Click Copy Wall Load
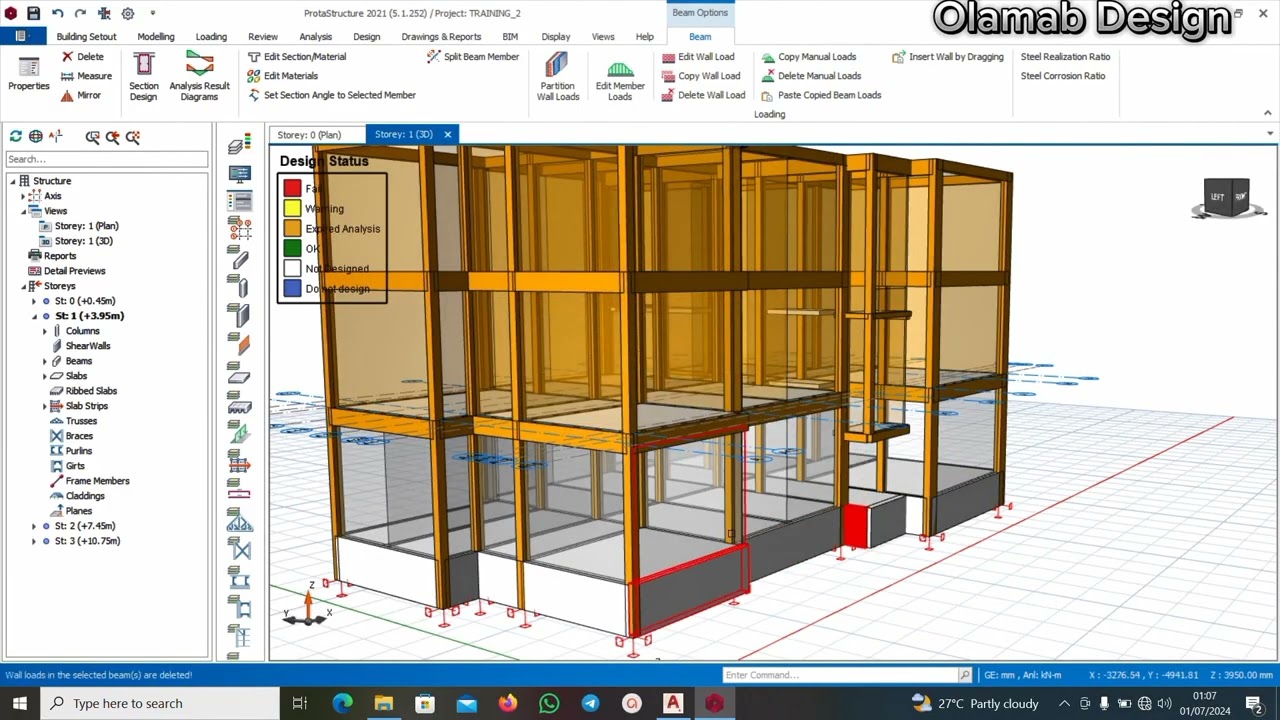Screen dimensions: 1280x720 [701, 76]
